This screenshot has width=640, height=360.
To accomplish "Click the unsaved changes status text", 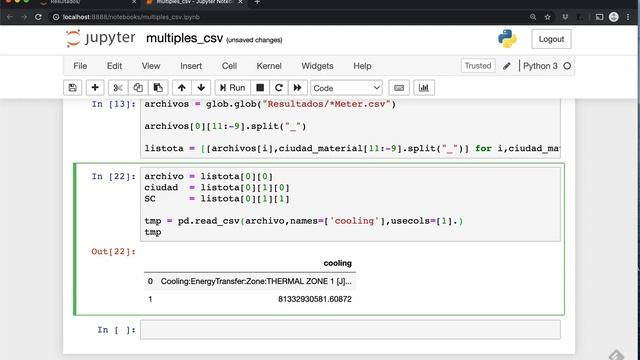I will (254, 40).
